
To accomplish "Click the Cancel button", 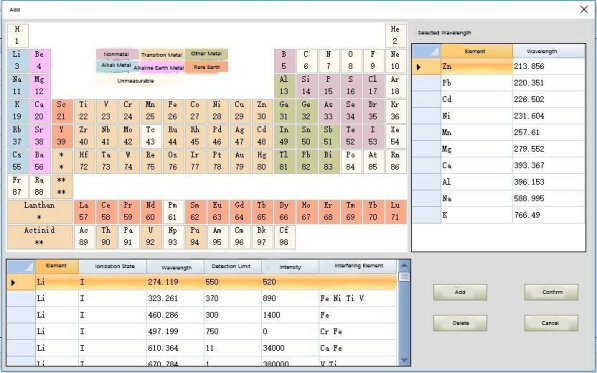I will 551,323.
